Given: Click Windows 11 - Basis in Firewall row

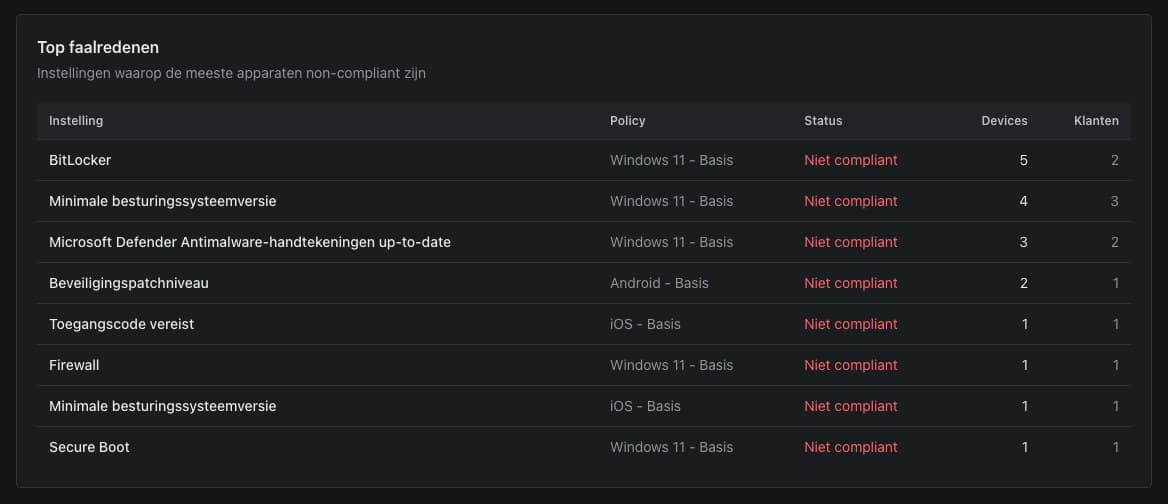Looking at the screenshot, I should [x=671, y=365].
